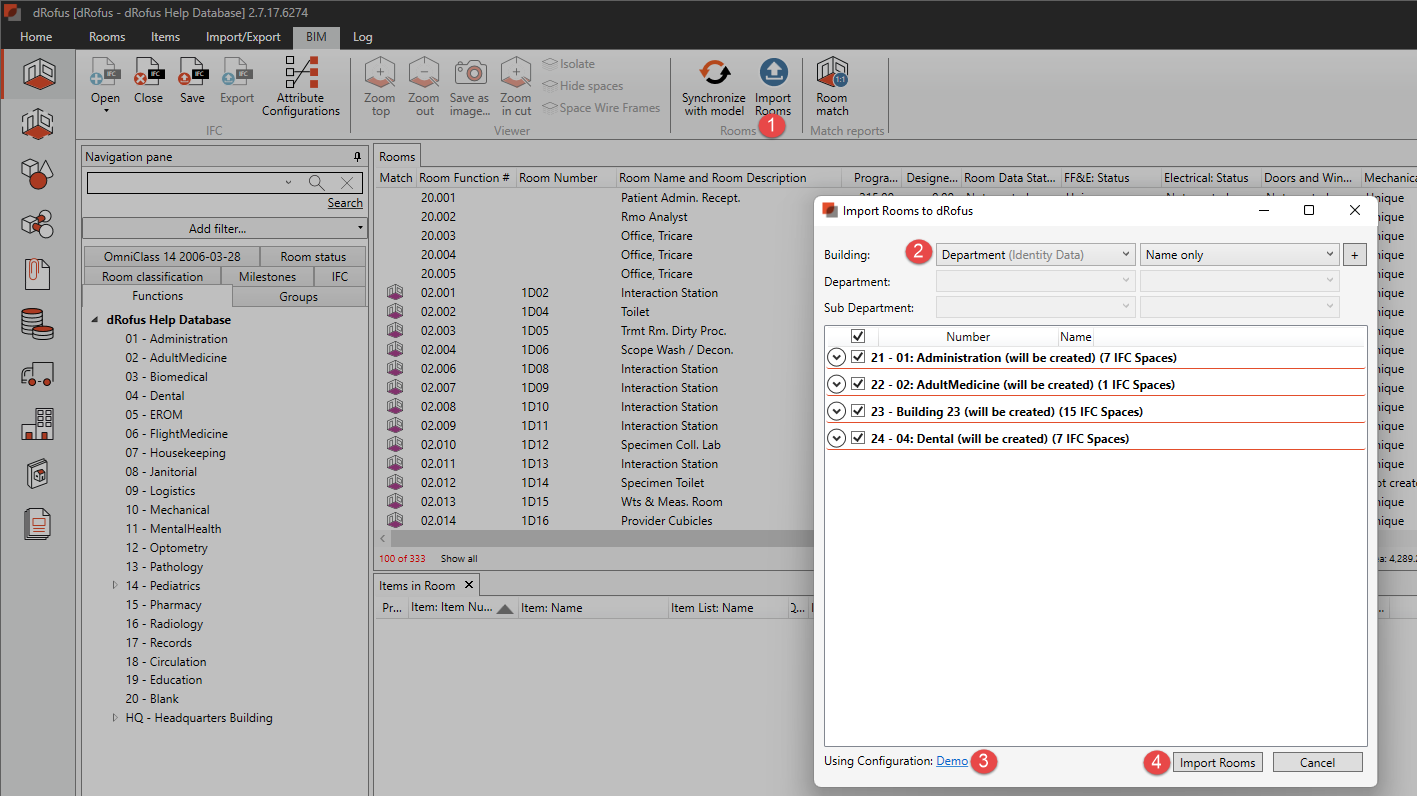Open the Demo configuration link
Image resolution: width=1417 pixels, height=796 pixels.
pyautogui.click(x=952, y=761)
